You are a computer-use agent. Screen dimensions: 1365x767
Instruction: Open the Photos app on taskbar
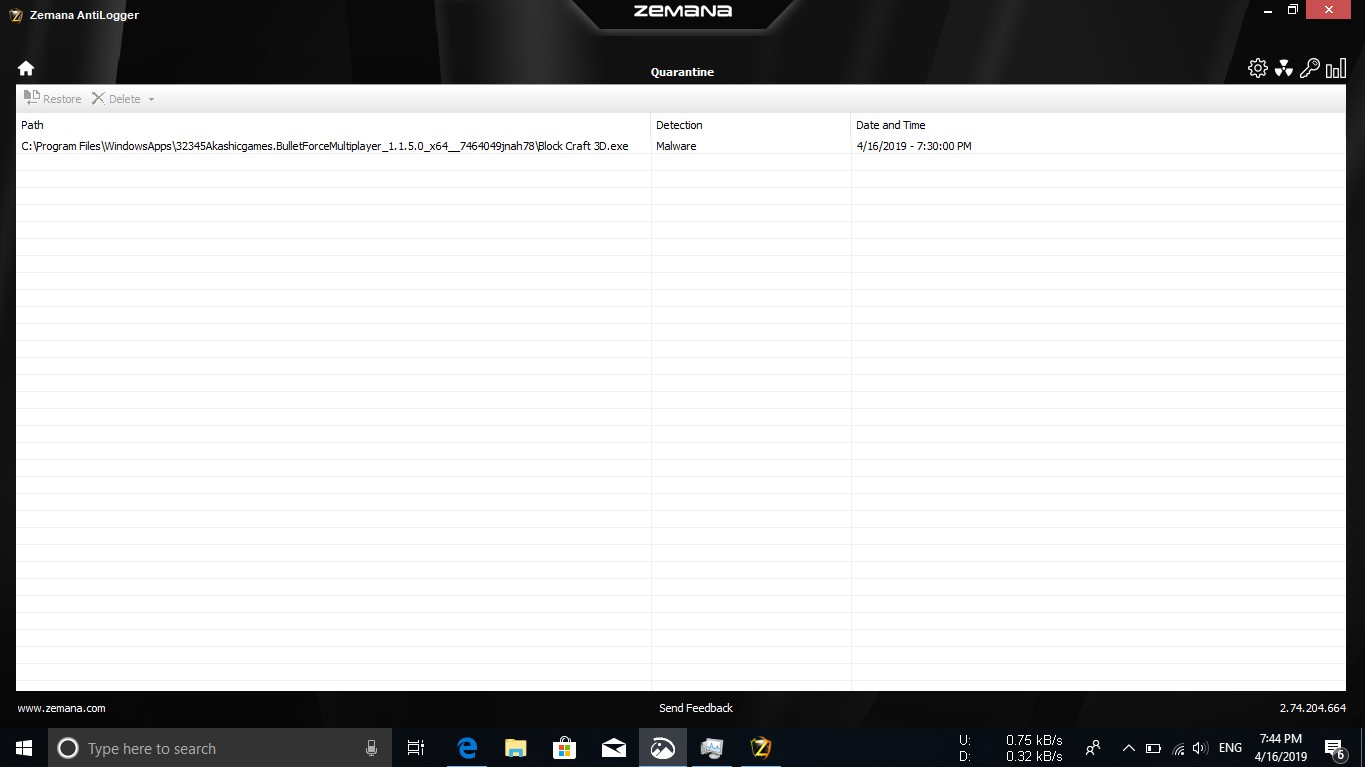point(662,748)
